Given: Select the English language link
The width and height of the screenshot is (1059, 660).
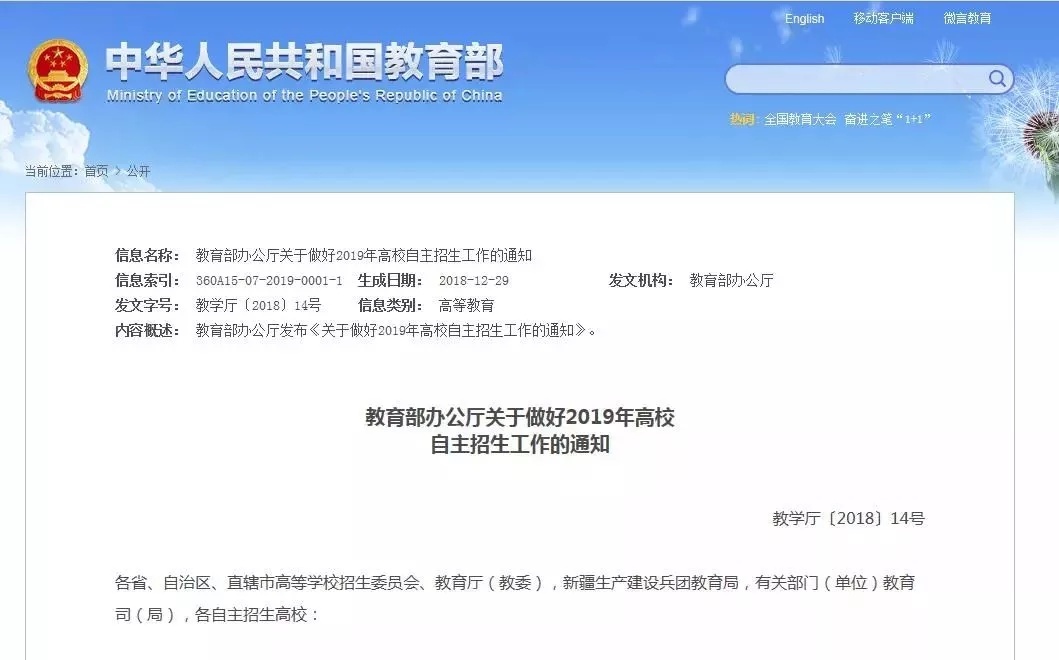Looking at the screenshot, I should tap(805, 18).
